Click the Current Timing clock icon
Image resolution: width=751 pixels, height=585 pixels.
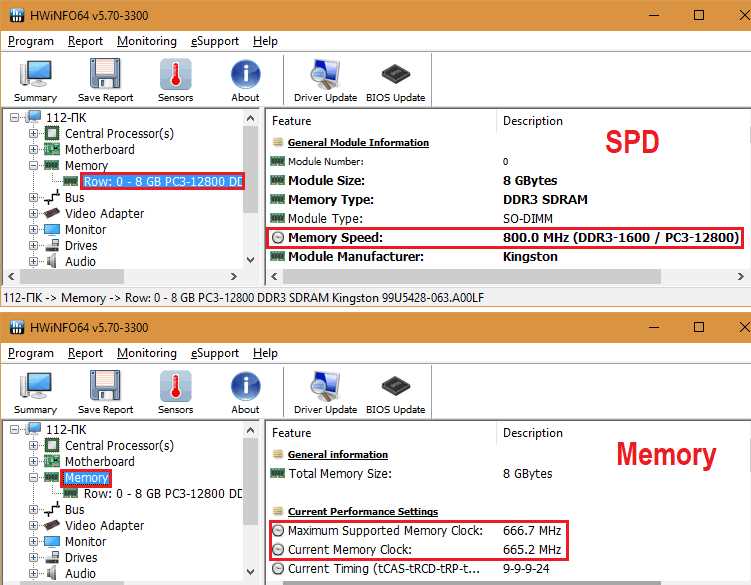coord(278,569)
